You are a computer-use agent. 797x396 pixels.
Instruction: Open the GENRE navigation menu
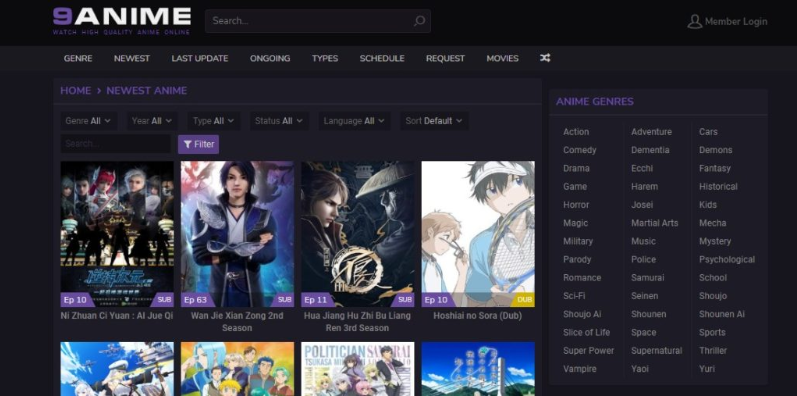(x=78, y=58)
